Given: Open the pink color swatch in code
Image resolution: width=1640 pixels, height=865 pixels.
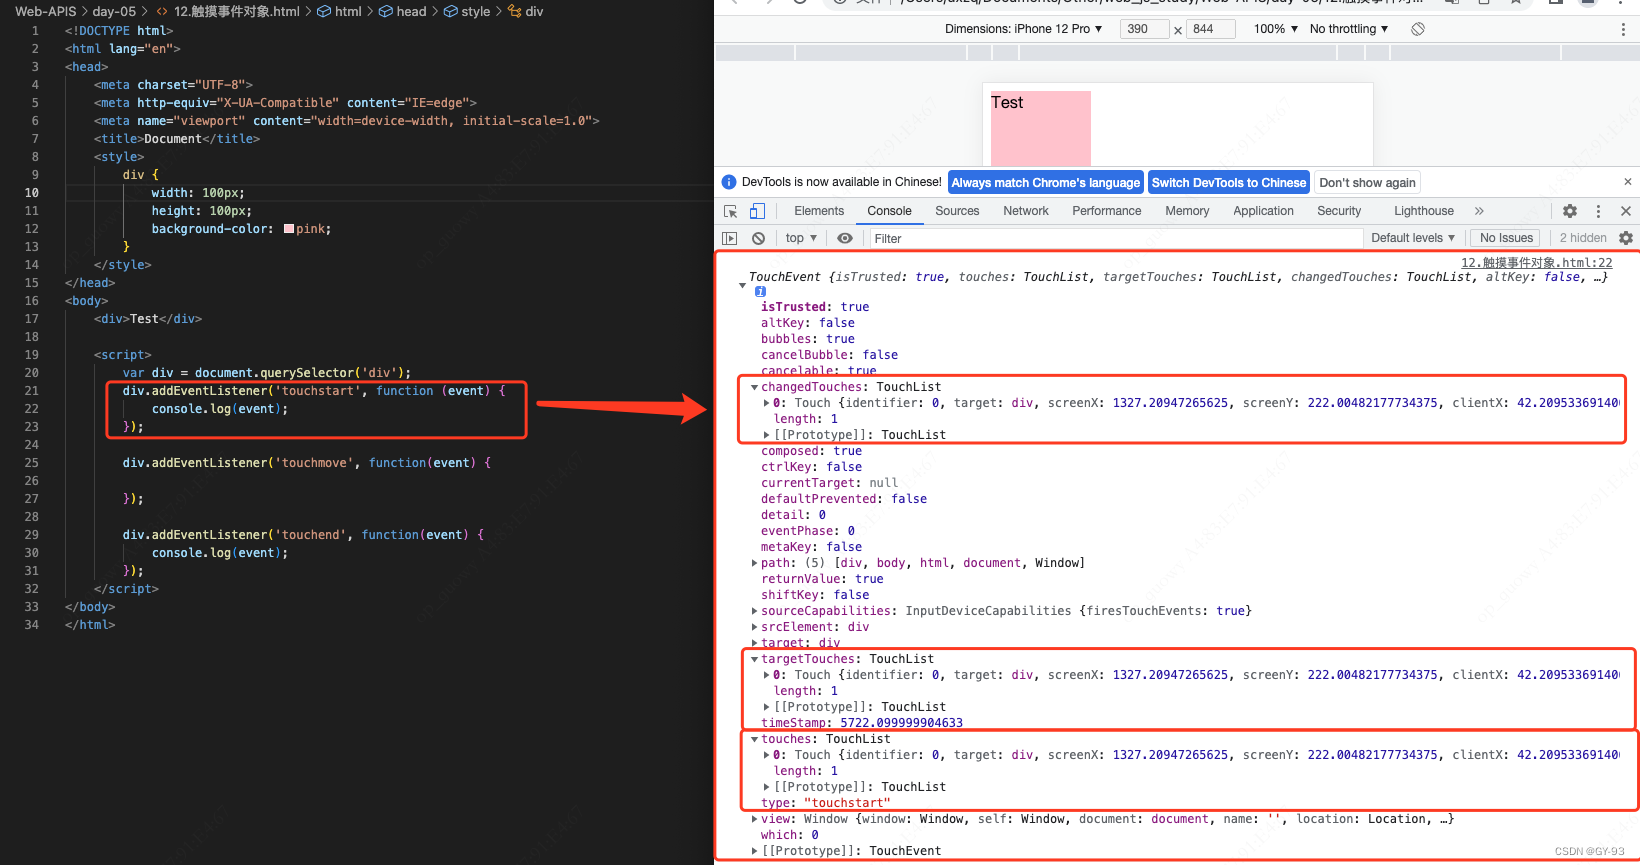Looking at the screenshot, I should click(x=289, y=229).
